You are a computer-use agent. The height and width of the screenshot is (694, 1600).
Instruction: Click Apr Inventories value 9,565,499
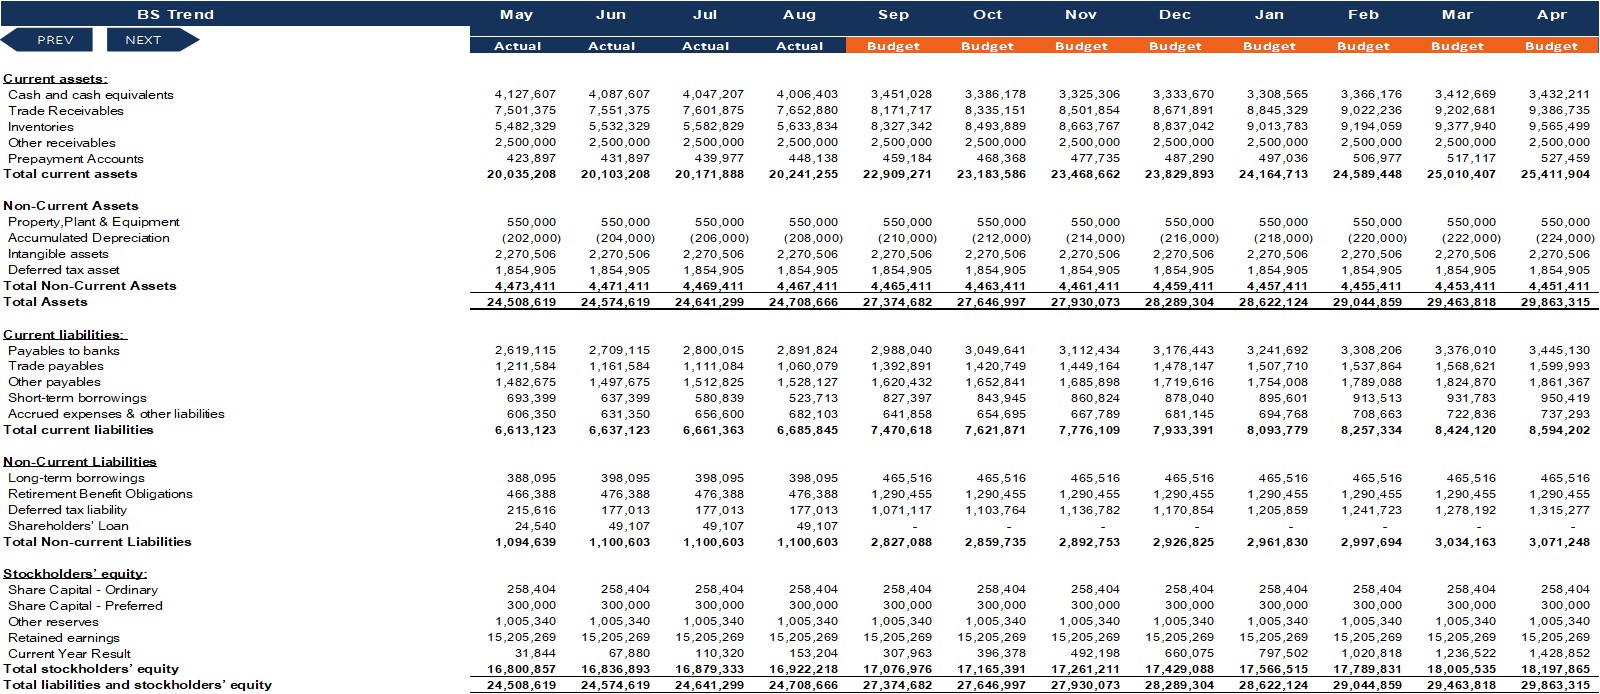pos(1559,126)
